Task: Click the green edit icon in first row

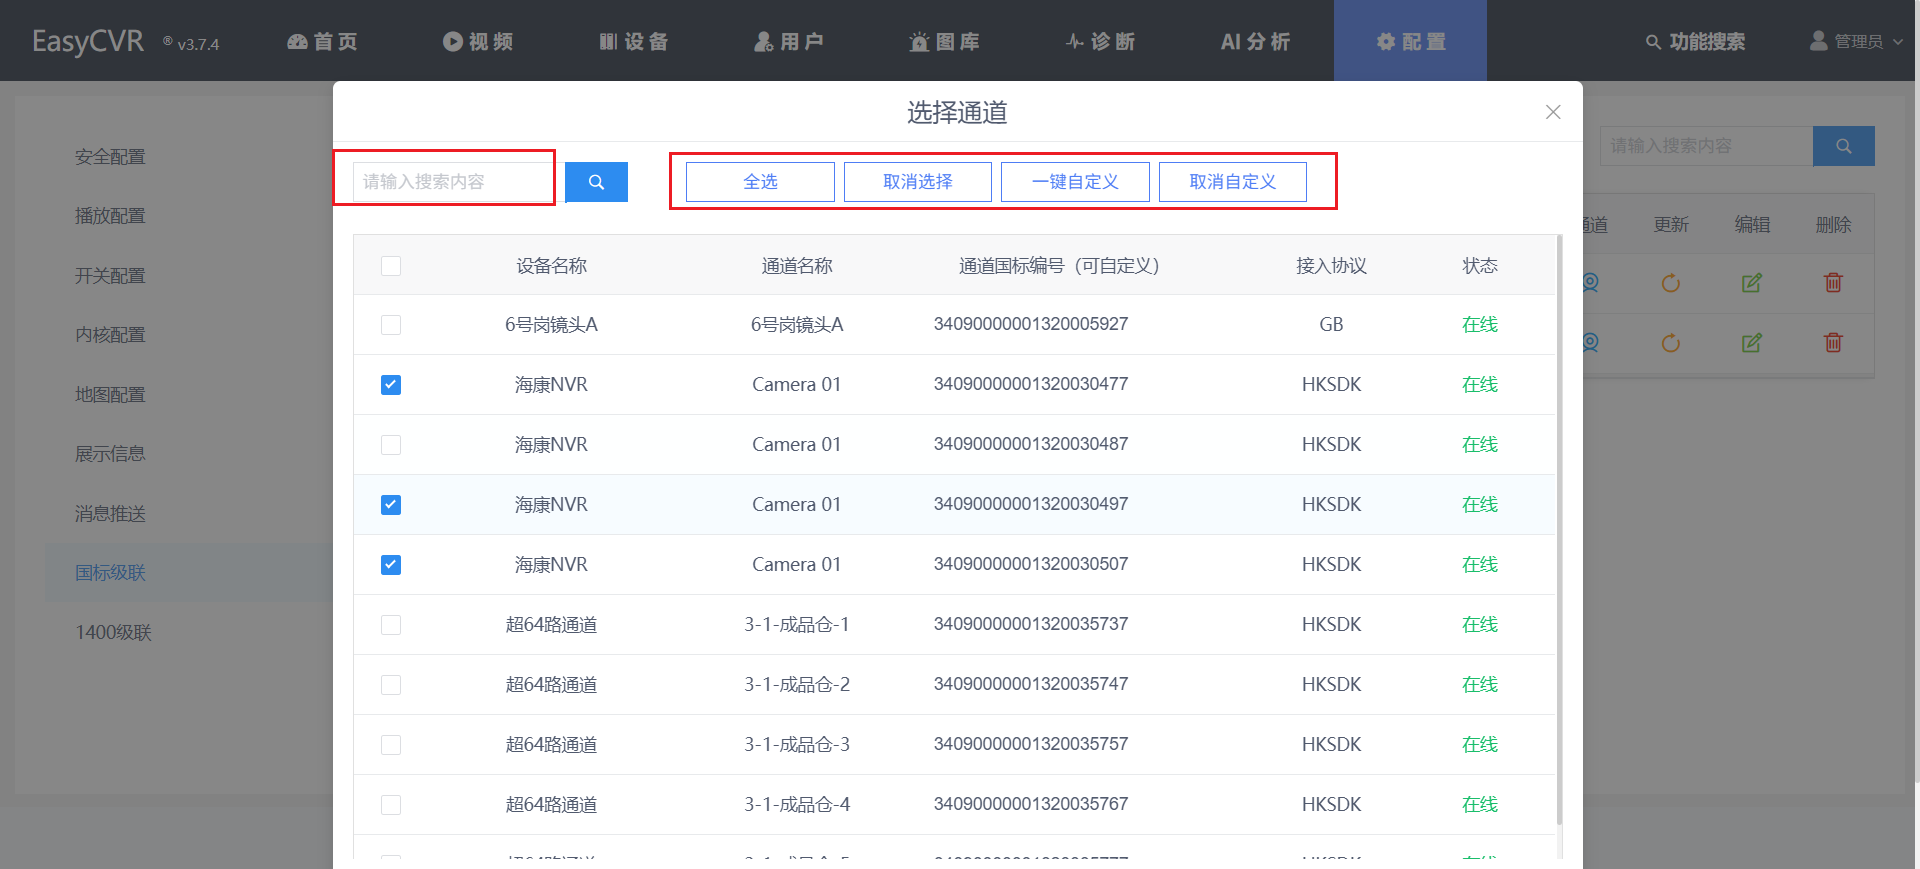Action: coord(1751,283)
